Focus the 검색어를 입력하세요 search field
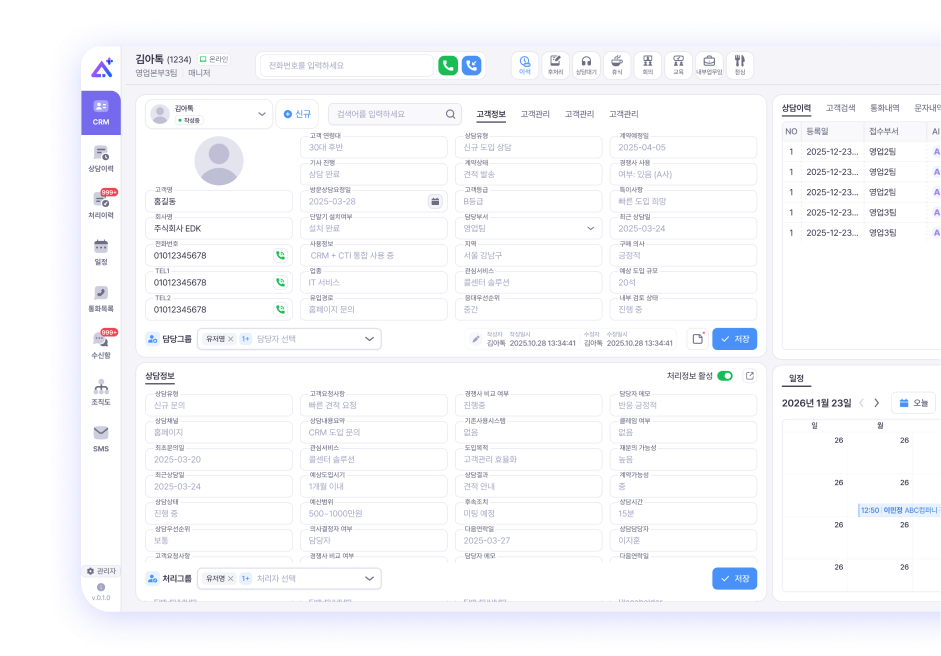941x656 pixels. click(395, 114)
